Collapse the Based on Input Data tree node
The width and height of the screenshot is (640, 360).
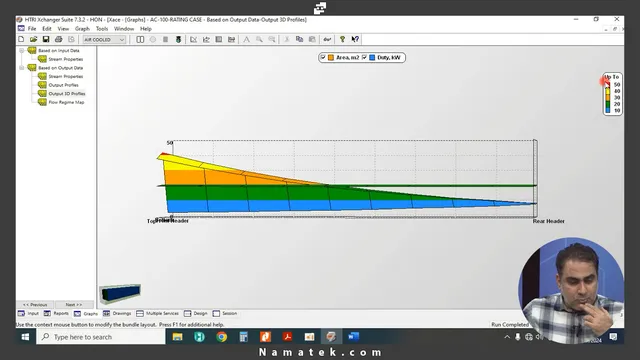click(x=22, y=51)
